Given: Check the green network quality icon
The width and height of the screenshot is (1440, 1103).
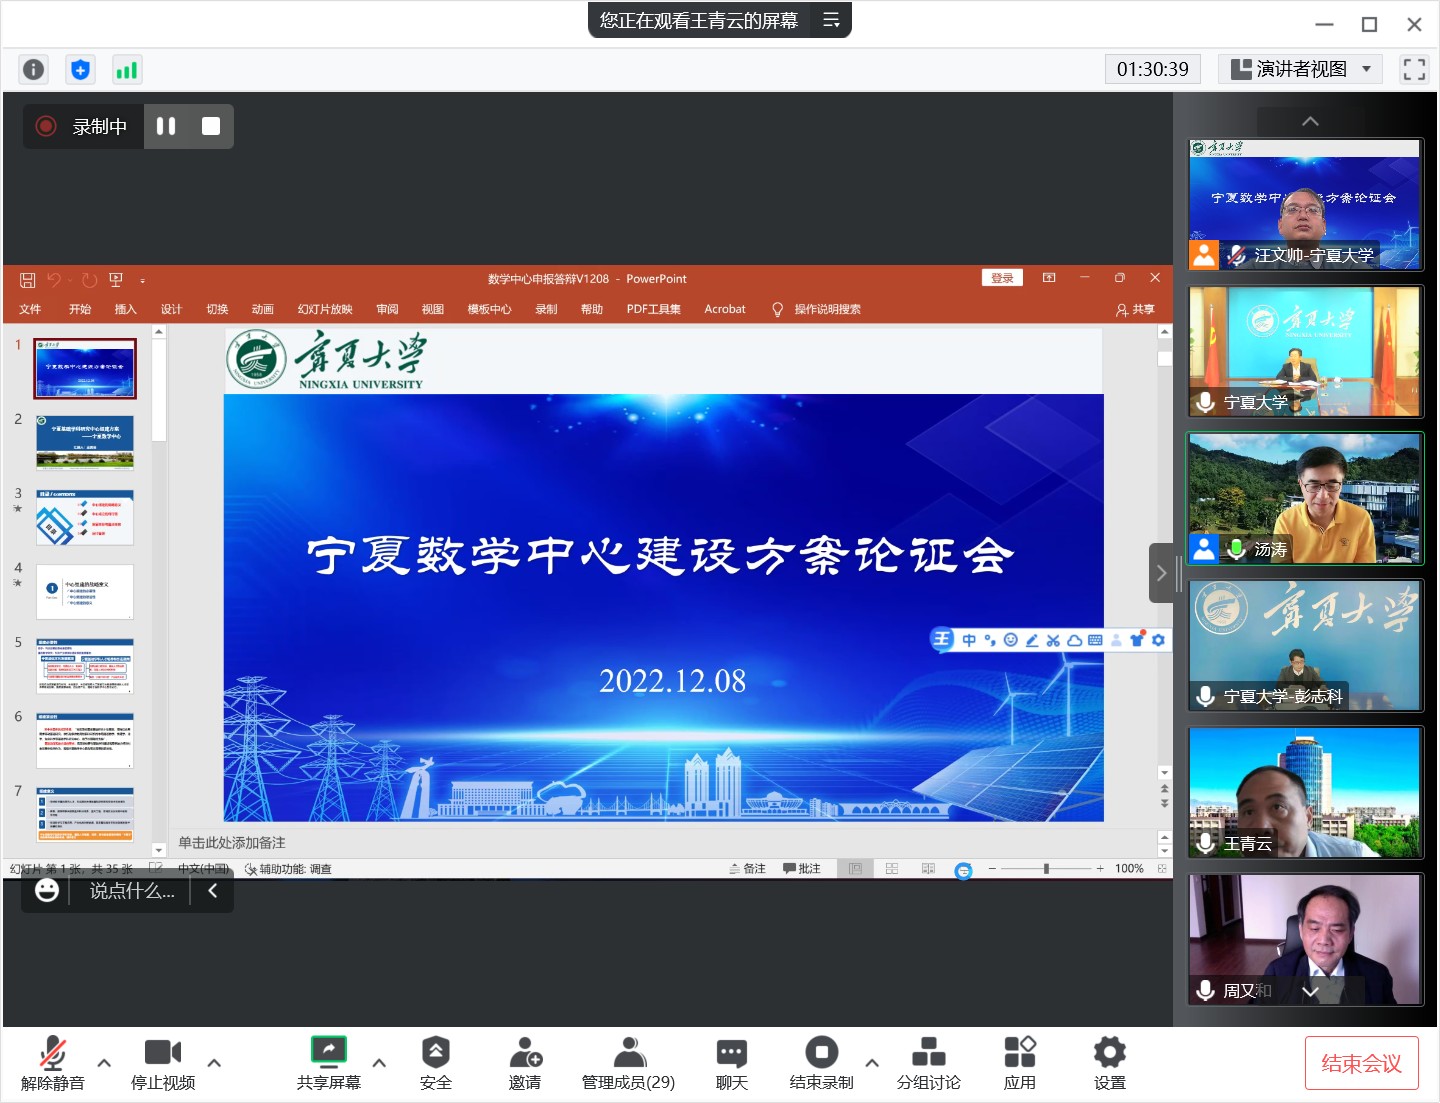Looking at the screenshot, I should 127,69.
